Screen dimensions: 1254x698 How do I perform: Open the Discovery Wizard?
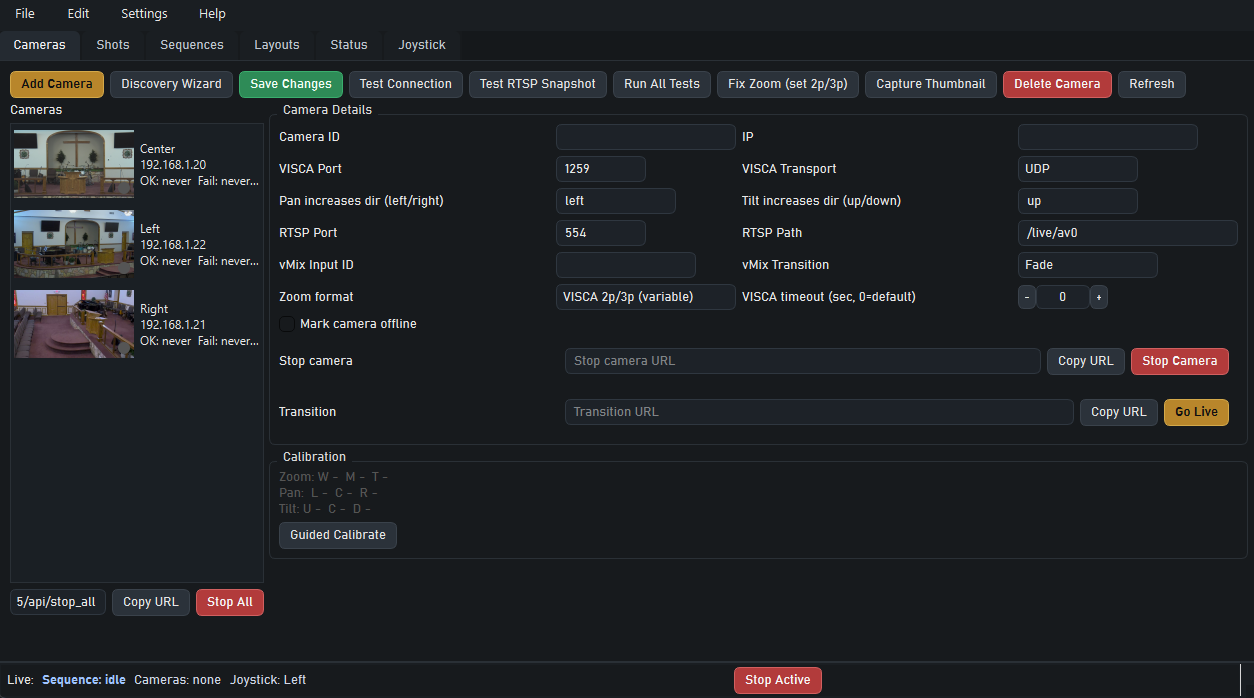[x=171, y=84]
